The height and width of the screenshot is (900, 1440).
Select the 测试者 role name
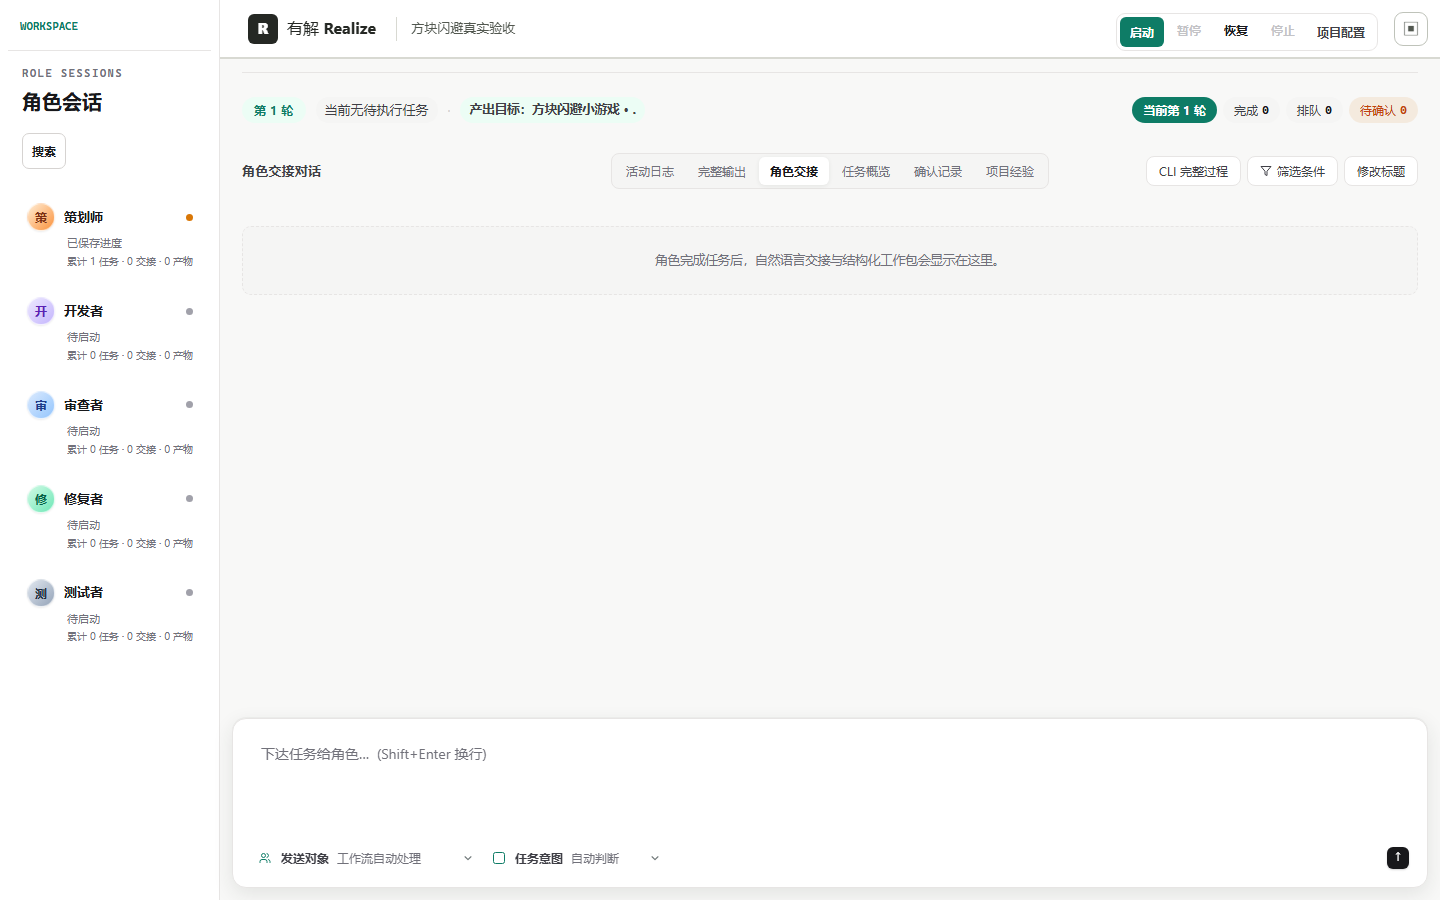pos(83,592)
